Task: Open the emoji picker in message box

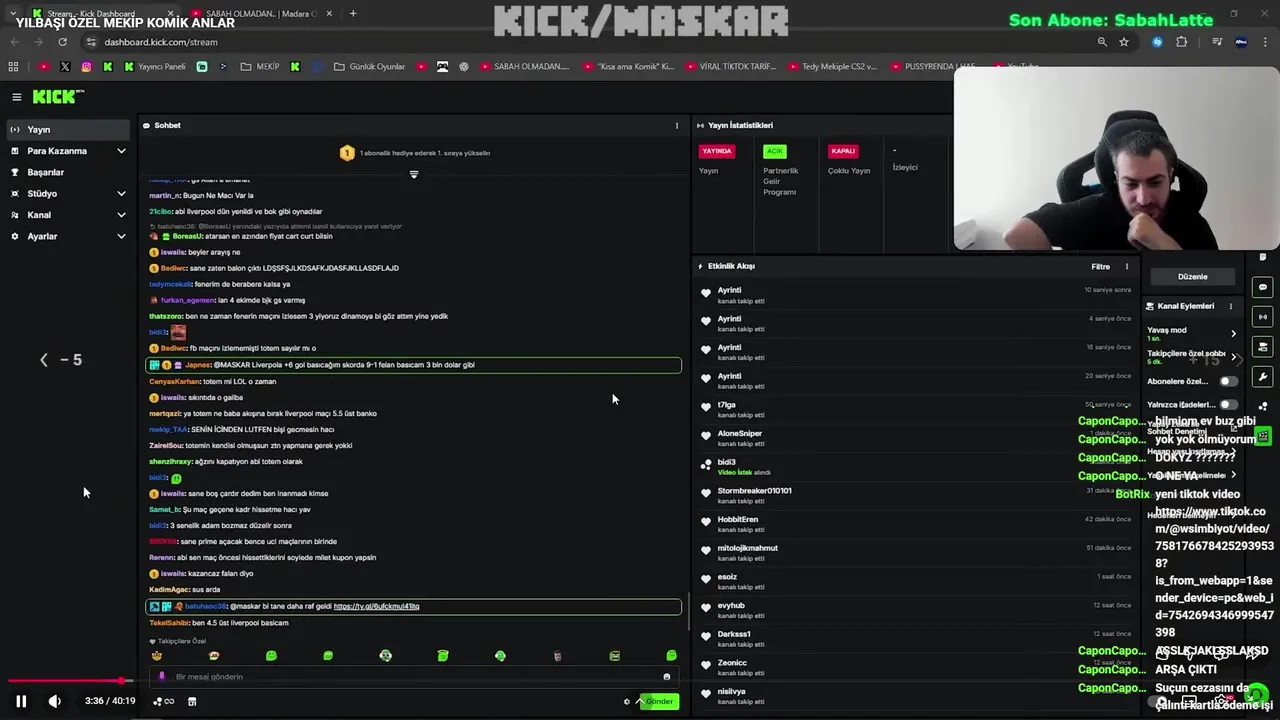Action: click(x=667, y=677)
